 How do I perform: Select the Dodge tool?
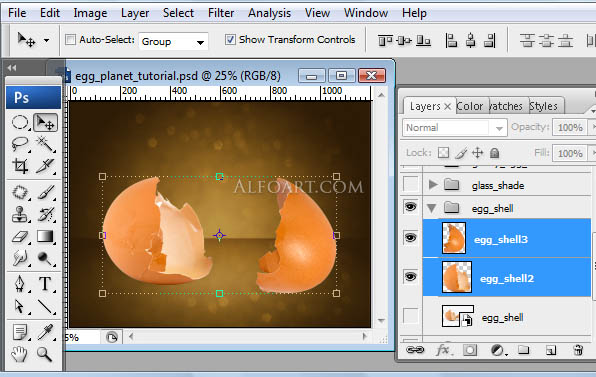coord(45,258)
